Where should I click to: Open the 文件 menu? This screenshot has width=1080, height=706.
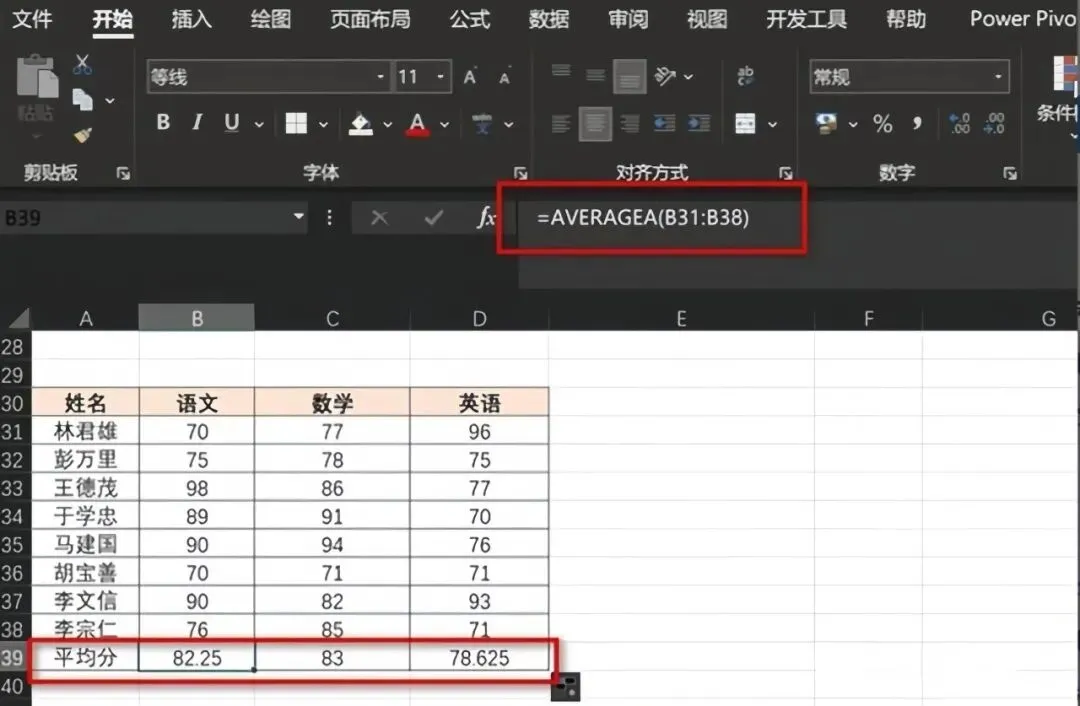[32, 19]
